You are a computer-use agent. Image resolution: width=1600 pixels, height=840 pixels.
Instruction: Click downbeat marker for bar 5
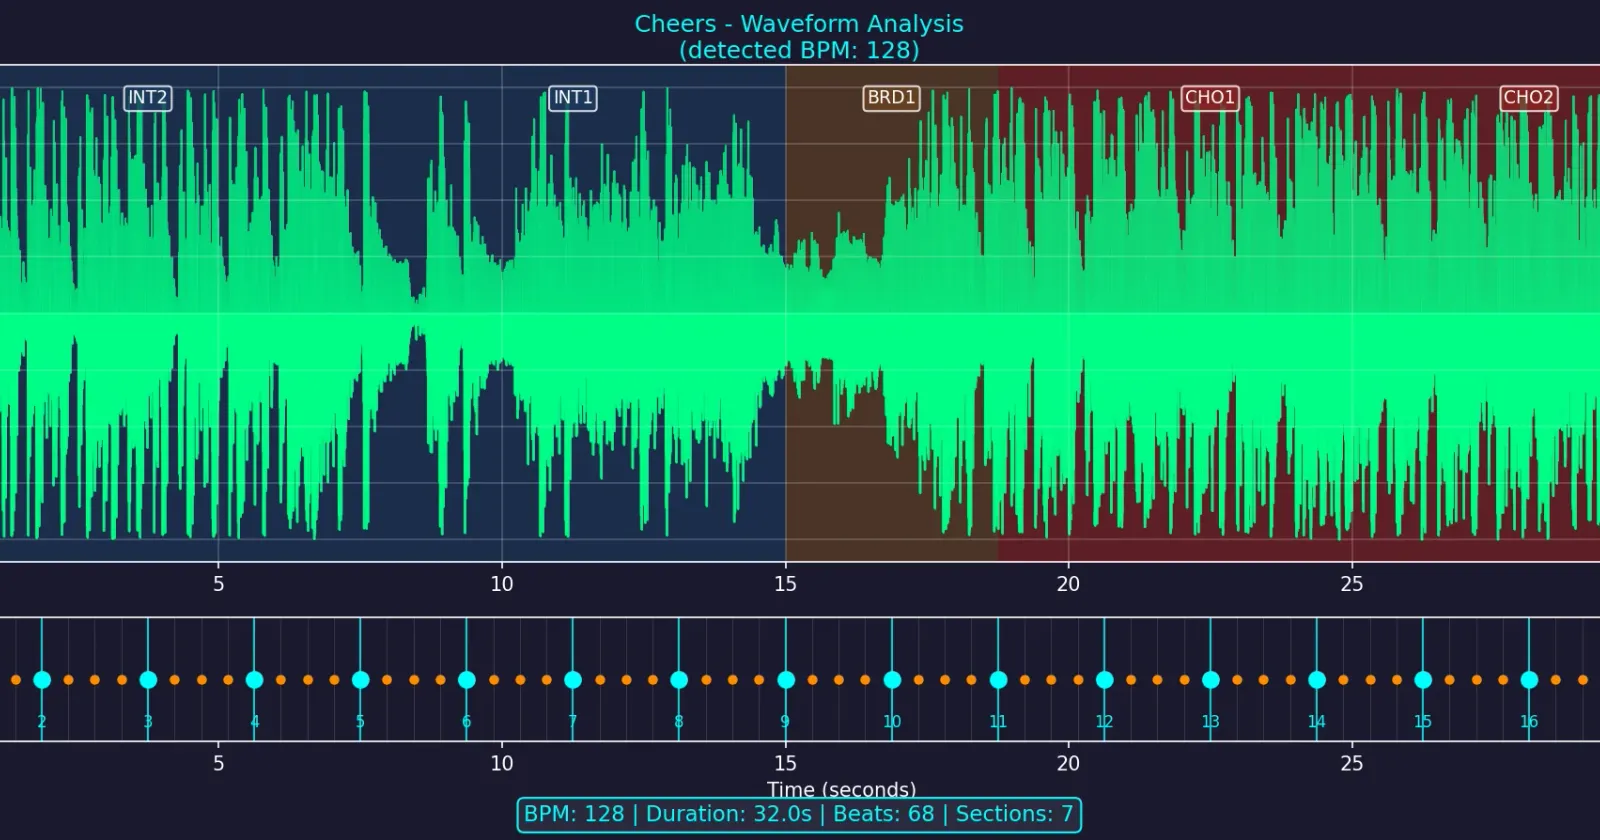point(360,680)
